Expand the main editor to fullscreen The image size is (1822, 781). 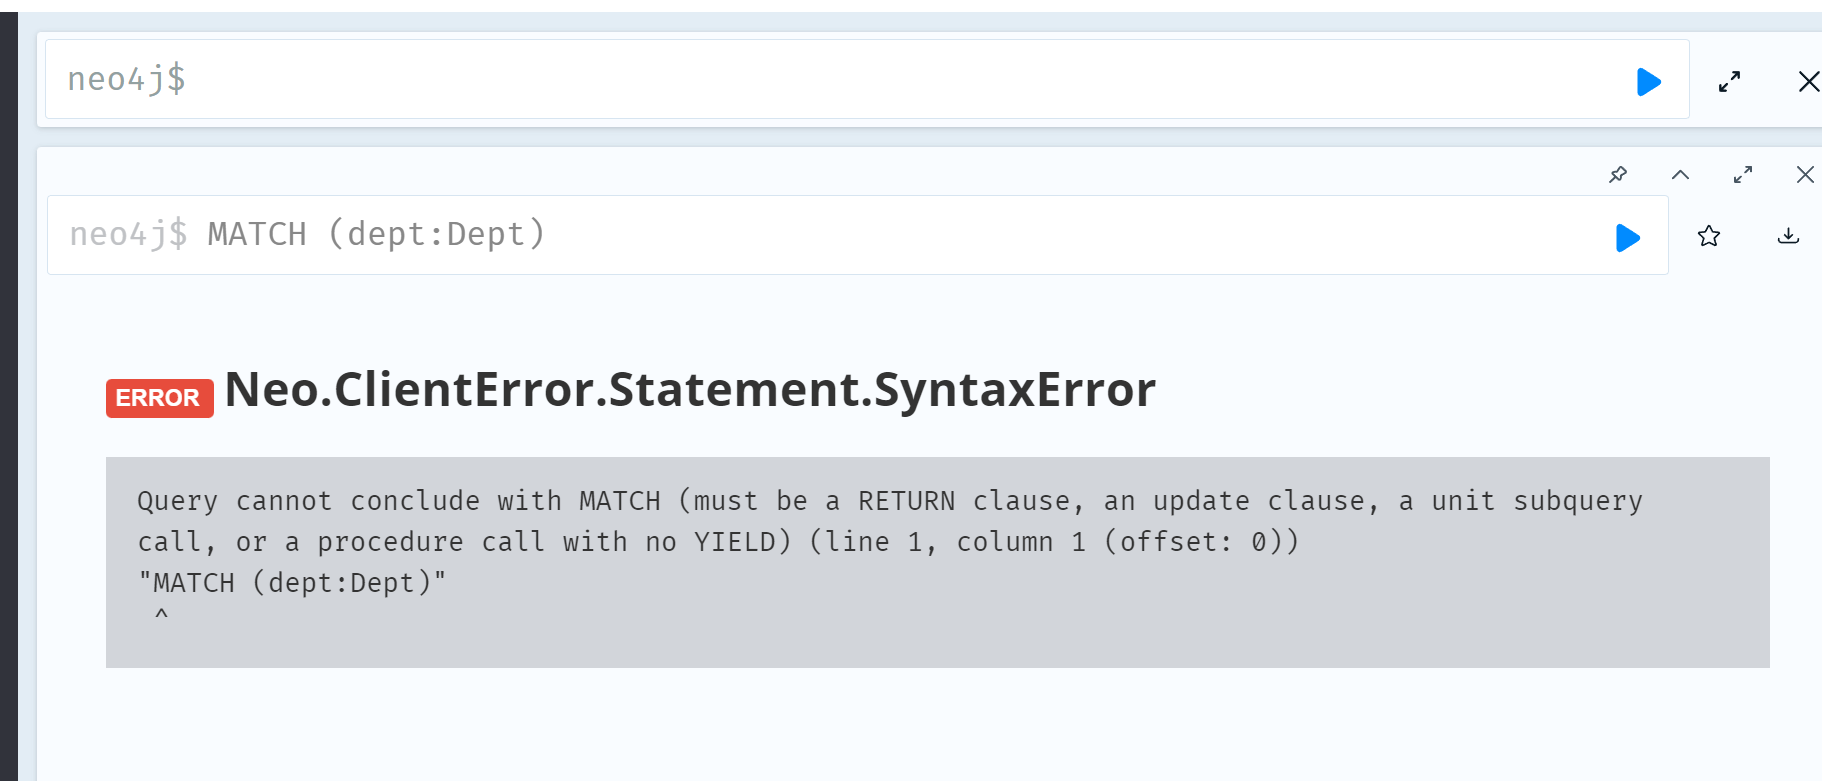click(1729, 81)
